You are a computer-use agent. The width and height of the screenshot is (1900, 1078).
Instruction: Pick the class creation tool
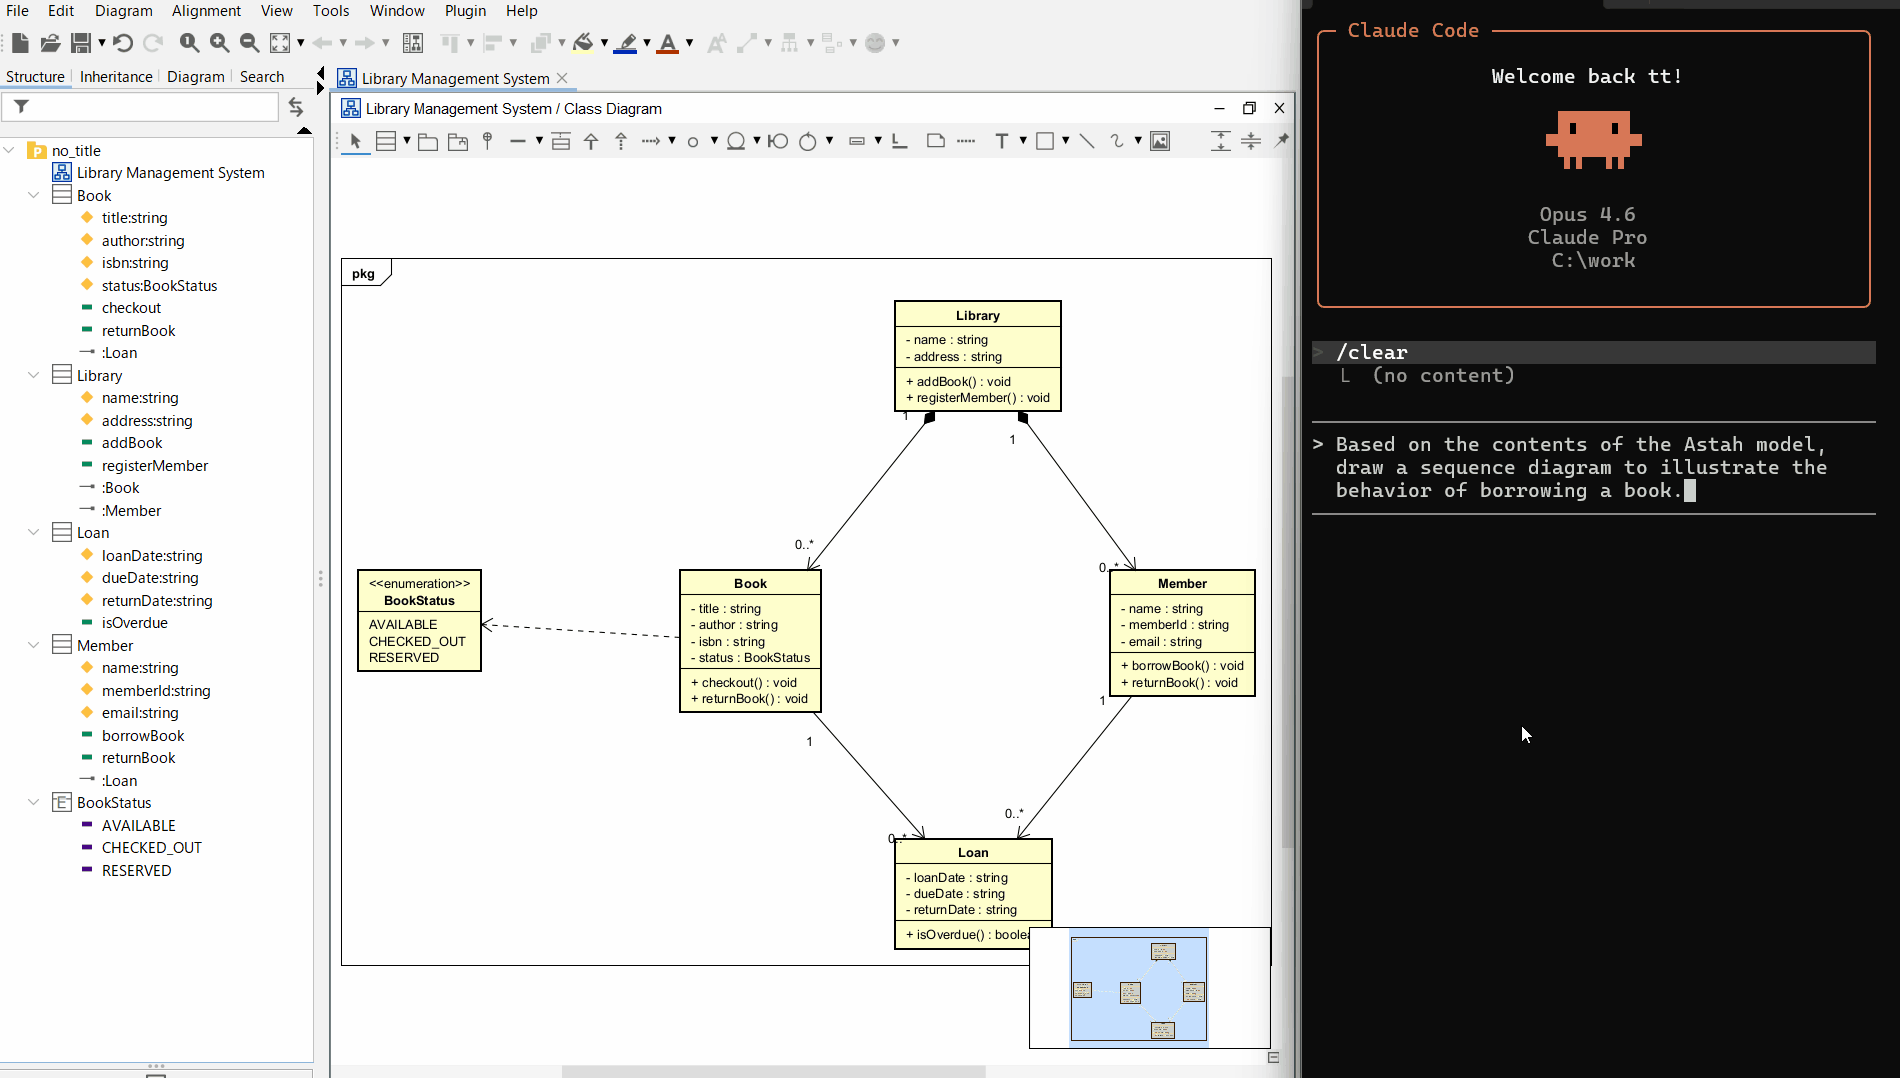(388, 141)
